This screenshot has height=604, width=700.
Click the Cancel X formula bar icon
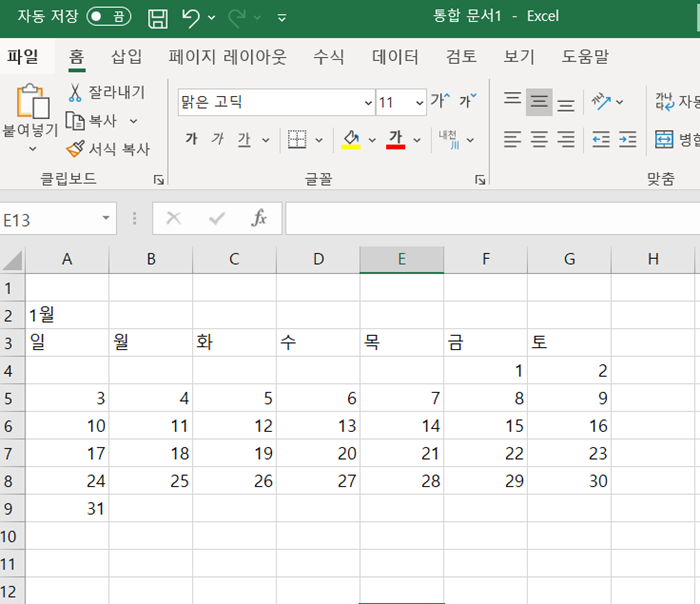point(173,218)
